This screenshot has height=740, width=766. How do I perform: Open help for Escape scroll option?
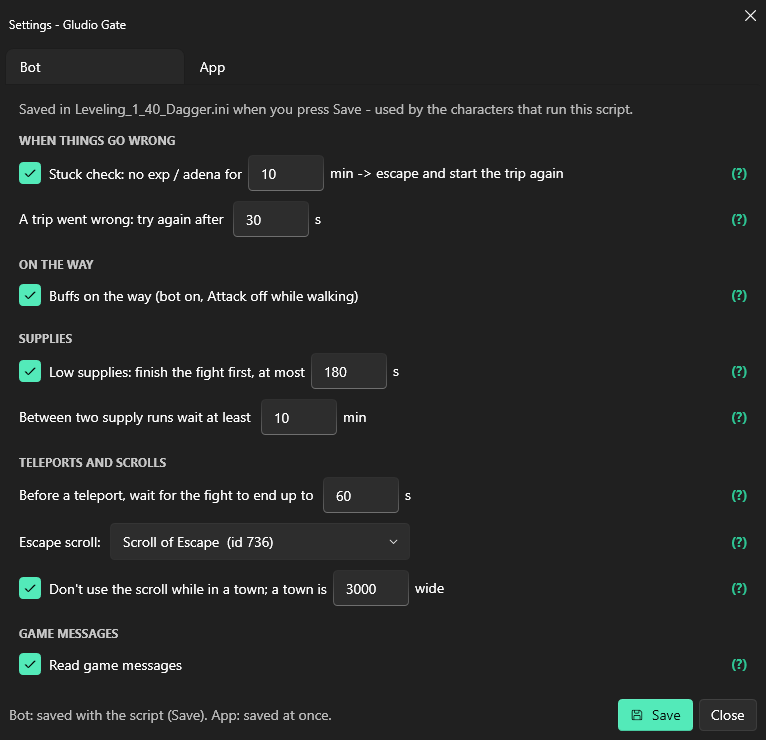(739, 542)
